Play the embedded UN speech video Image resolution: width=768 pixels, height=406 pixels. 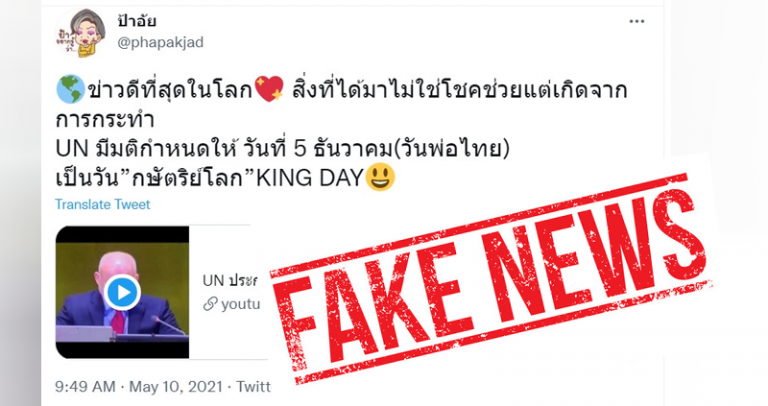122,292
